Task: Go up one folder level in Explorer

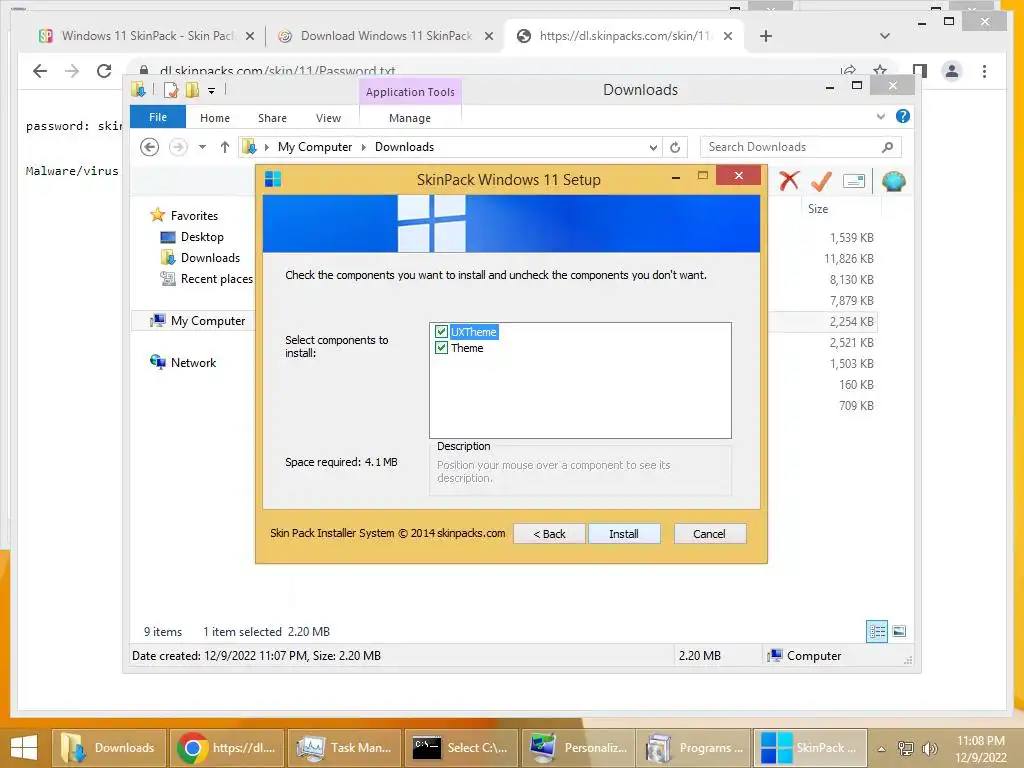Action: (x=225, y=147)
